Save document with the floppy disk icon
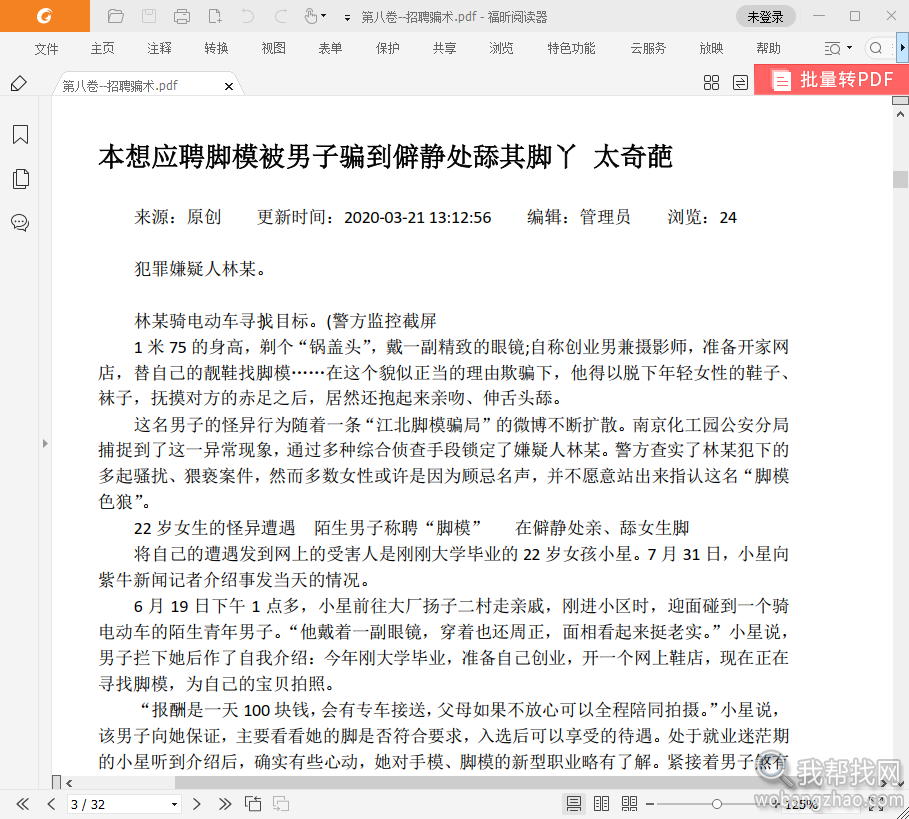The width and height of the screenshot is (909, 819). (x=149, y=16)
